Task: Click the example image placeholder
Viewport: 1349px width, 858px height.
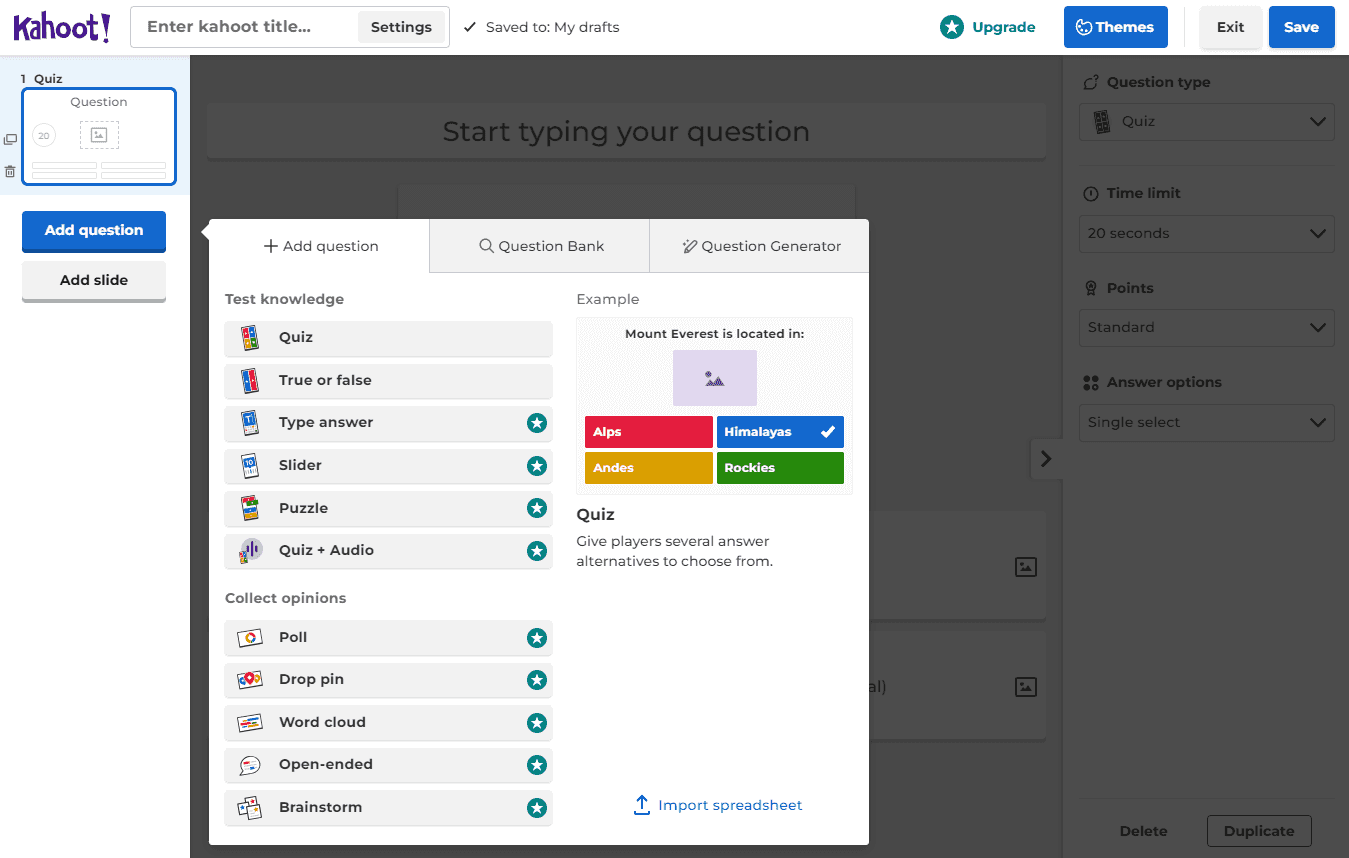Action: [x=714, y=378]
